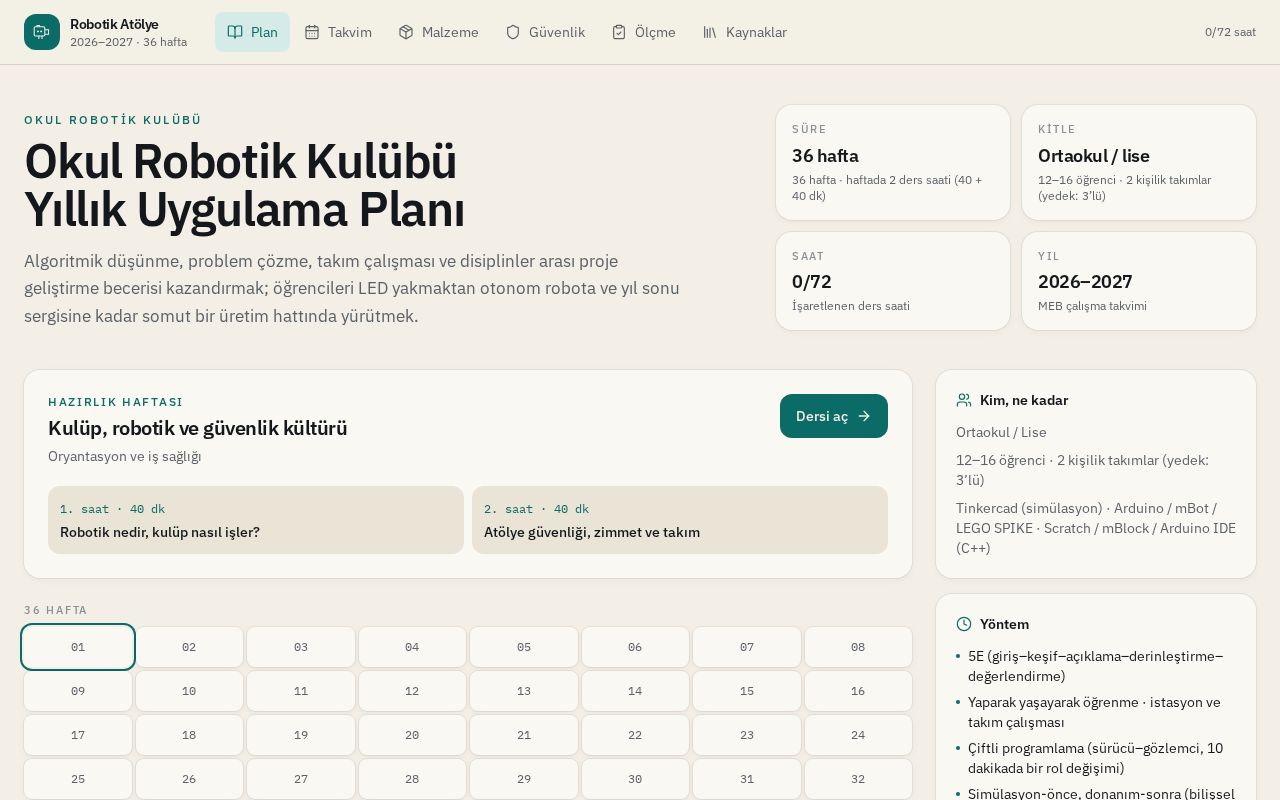Choose week 05 cell
Image resolution: width=1280 pixels, height=800 pixels.
point(524,647)
